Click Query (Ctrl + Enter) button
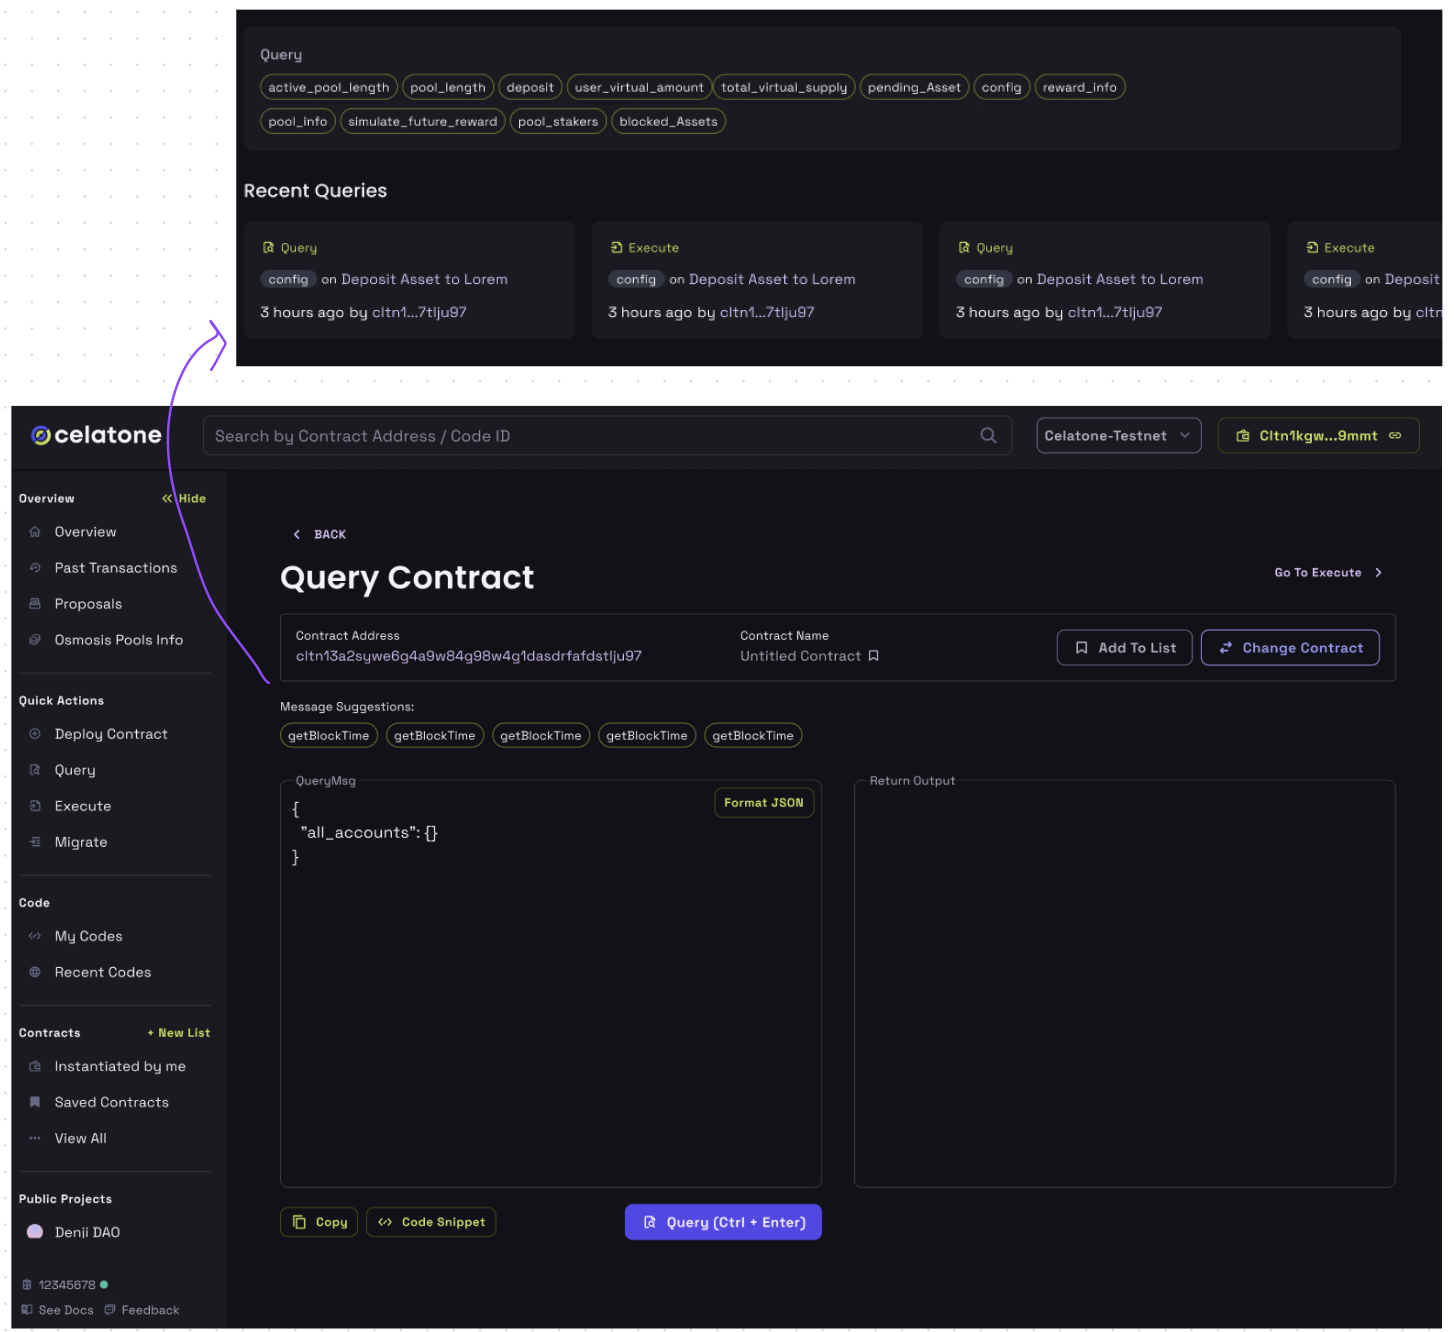Image resolution: width=1454 pixels, height=1332 pixels. pyautogui.click(x=723, y=1222)
